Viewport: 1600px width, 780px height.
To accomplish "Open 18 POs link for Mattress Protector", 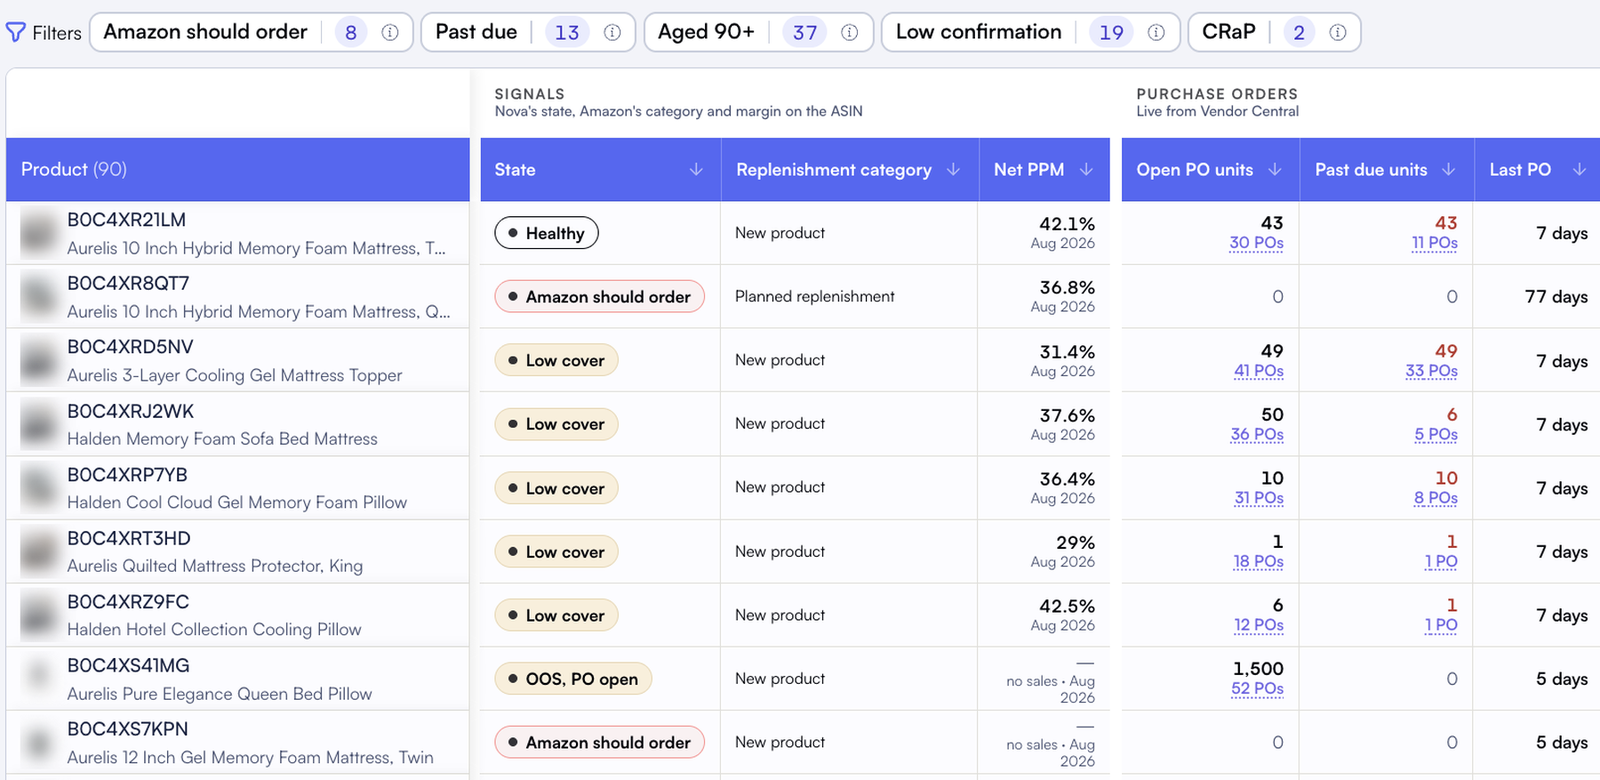I will click(x=1258, y=562).
